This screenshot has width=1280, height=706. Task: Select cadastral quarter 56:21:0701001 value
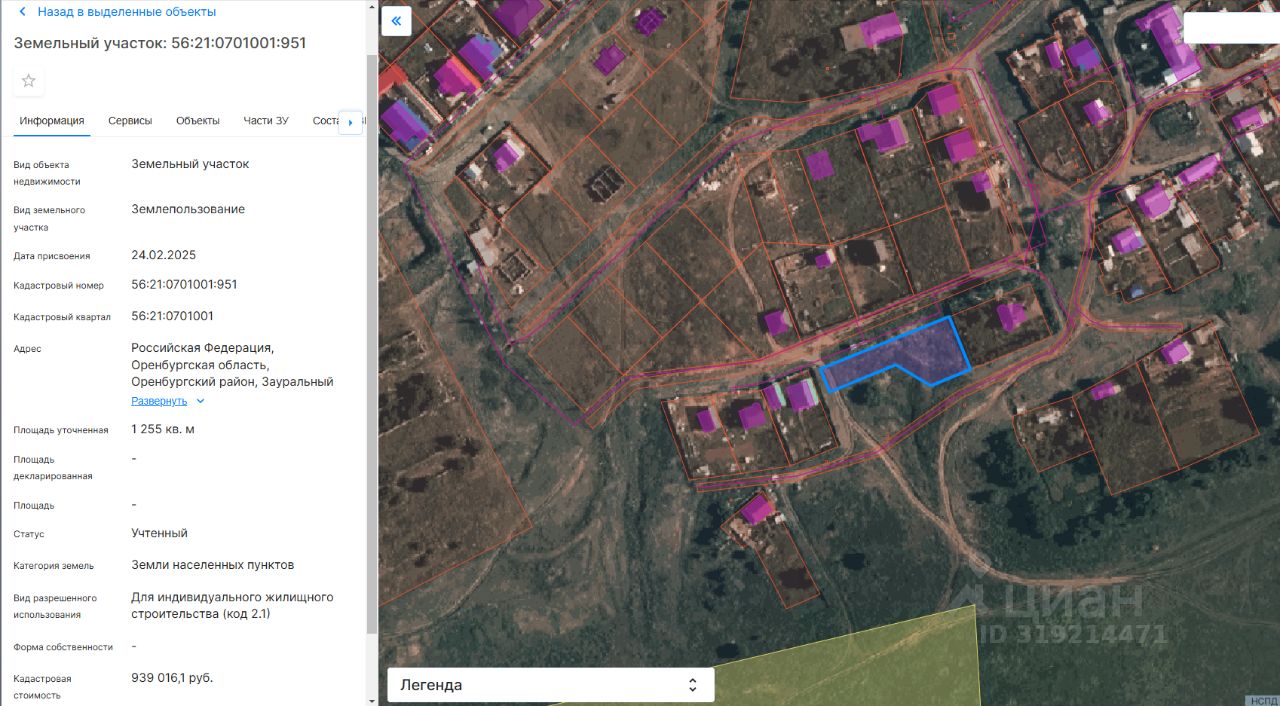click(x=172, y=316)
